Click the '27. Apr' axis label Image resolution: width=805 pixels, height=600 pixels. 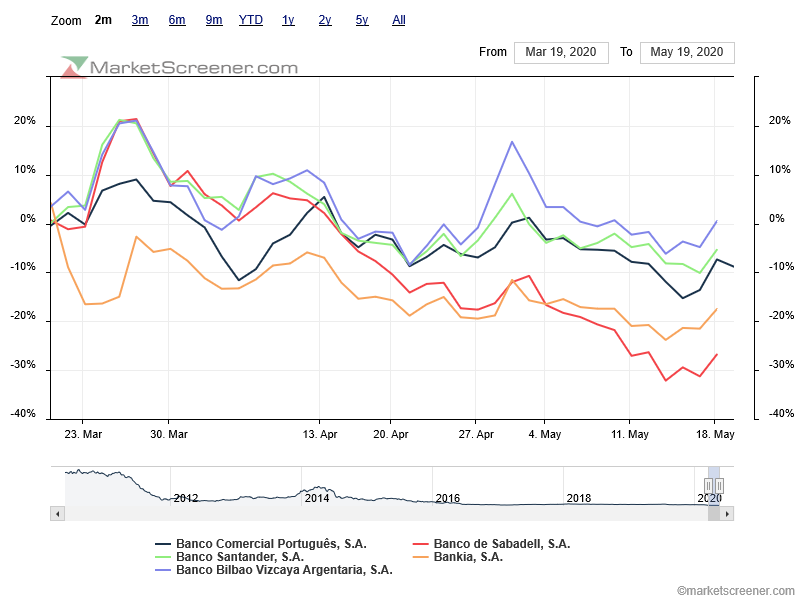476,434
